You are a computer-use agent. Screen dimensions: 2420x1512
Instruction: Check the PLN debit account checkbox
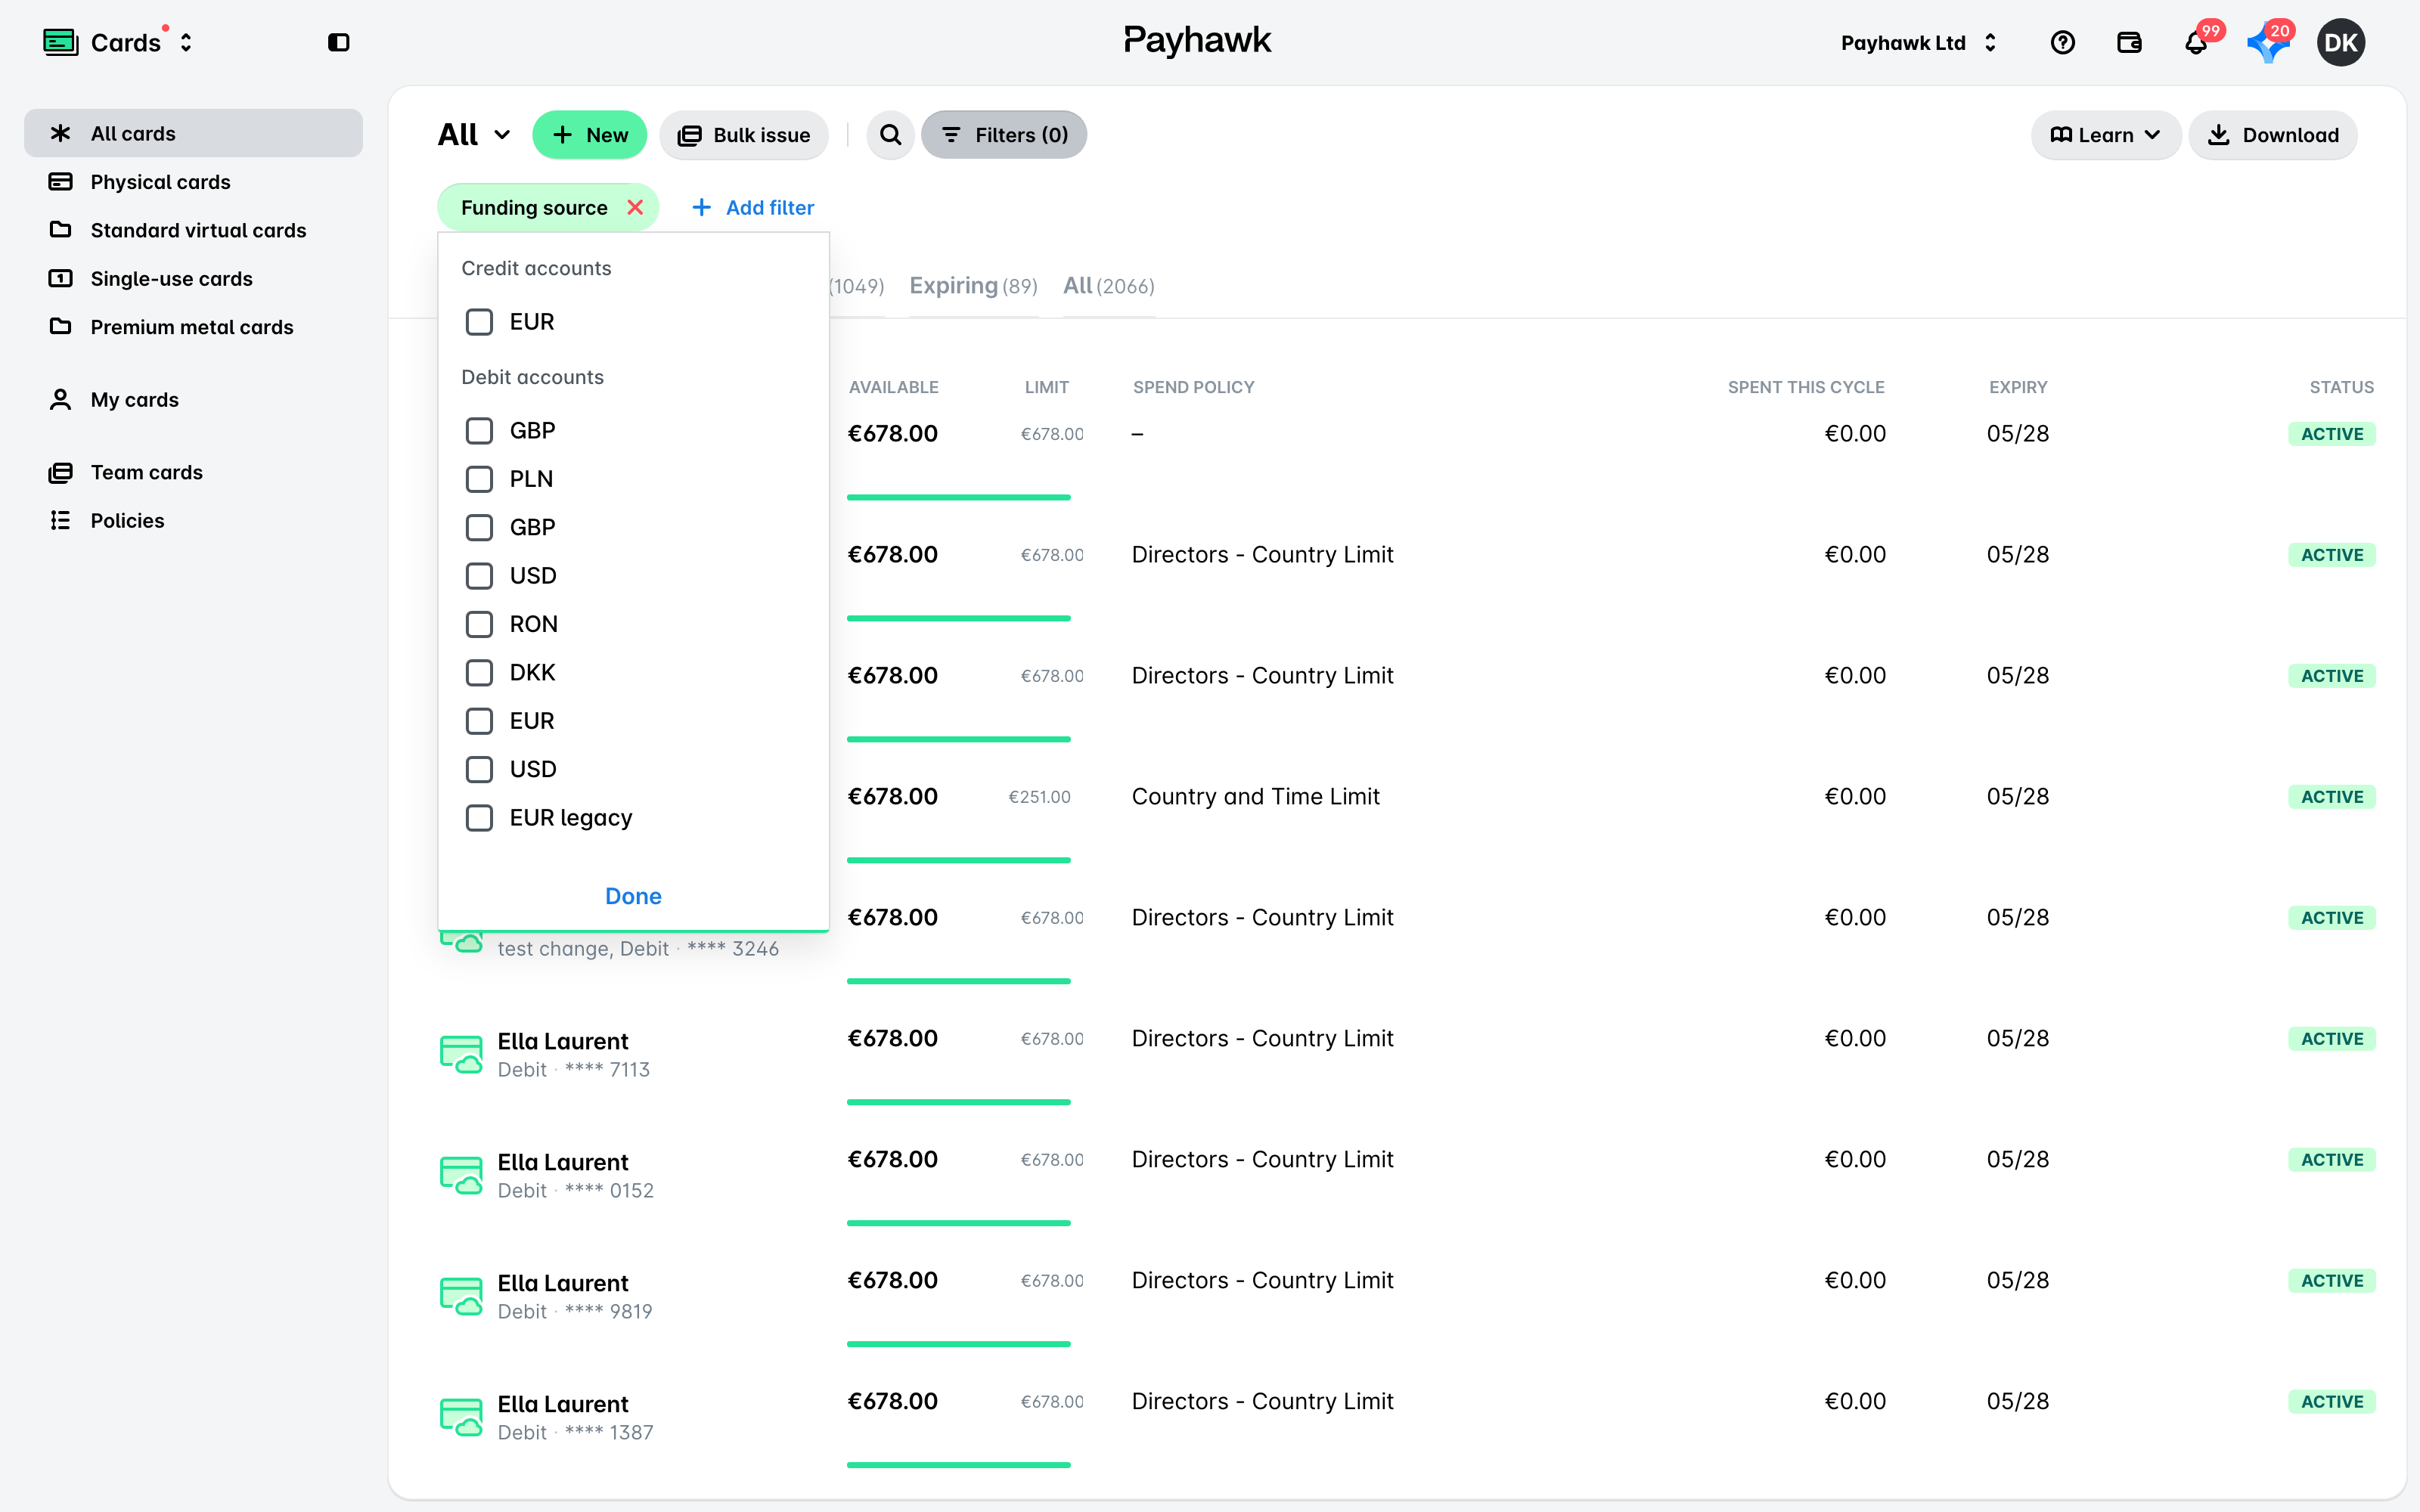click(x=480, y=479)
